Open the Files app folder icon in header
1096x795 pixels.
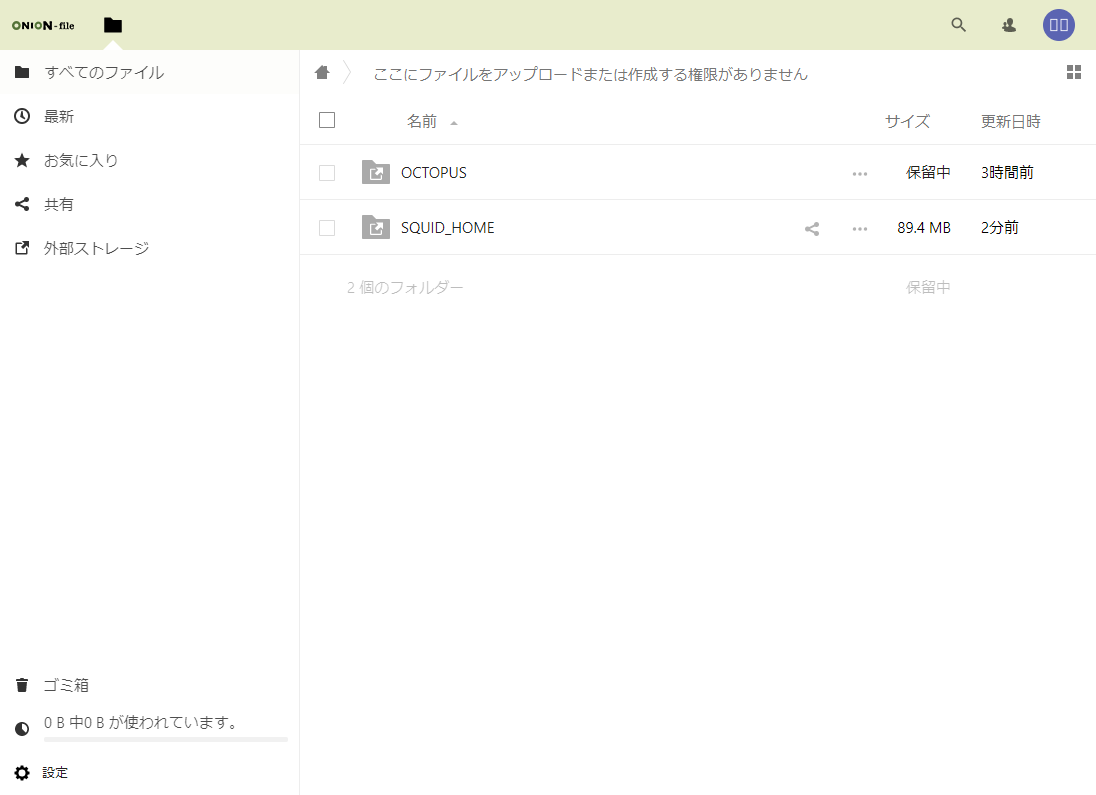(113, 25)
